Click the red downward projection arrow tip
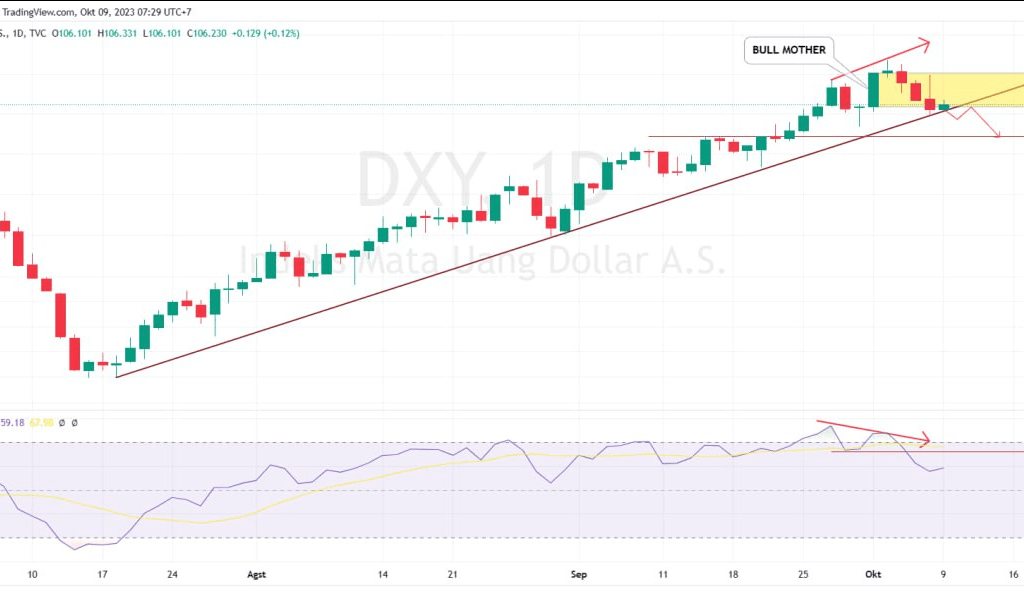1024x613 pixels. coord(997,137)
